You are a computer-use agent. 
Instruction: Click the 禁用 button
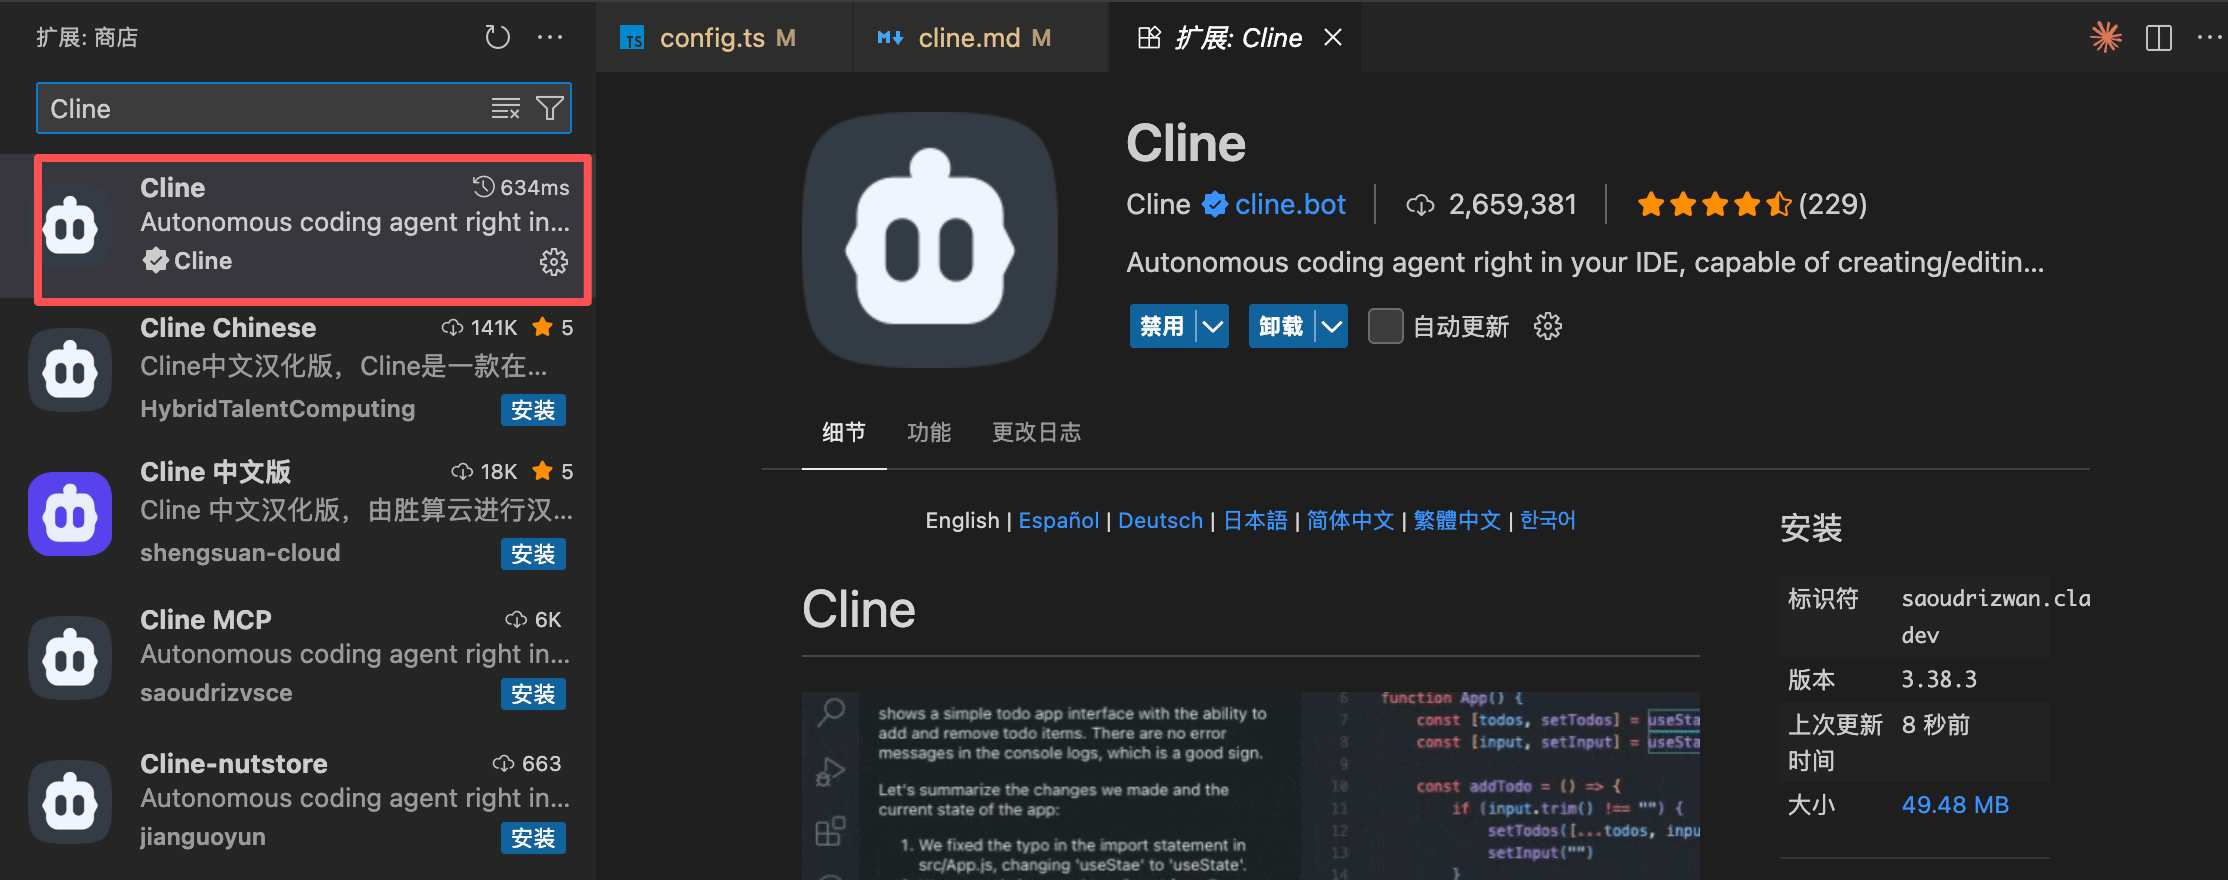[x=1162, y=326]
